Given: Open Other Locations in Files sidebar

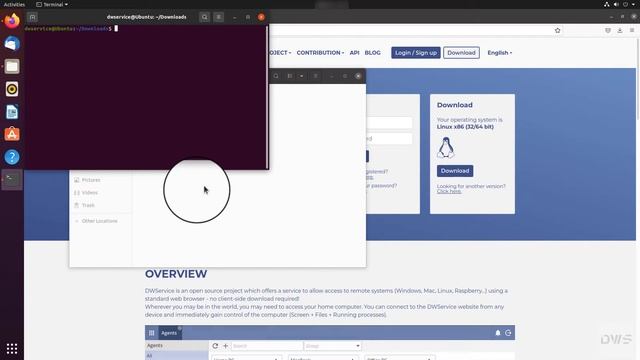Looking at the screenshot, I should (99, 221).
